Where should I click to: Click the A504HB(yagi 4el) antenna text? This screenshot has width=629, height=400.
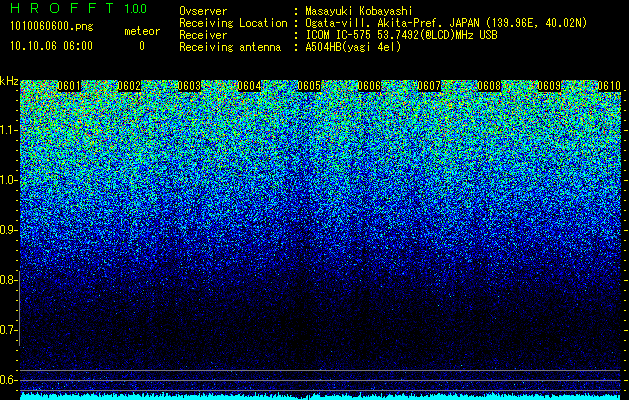click(353, 47)
